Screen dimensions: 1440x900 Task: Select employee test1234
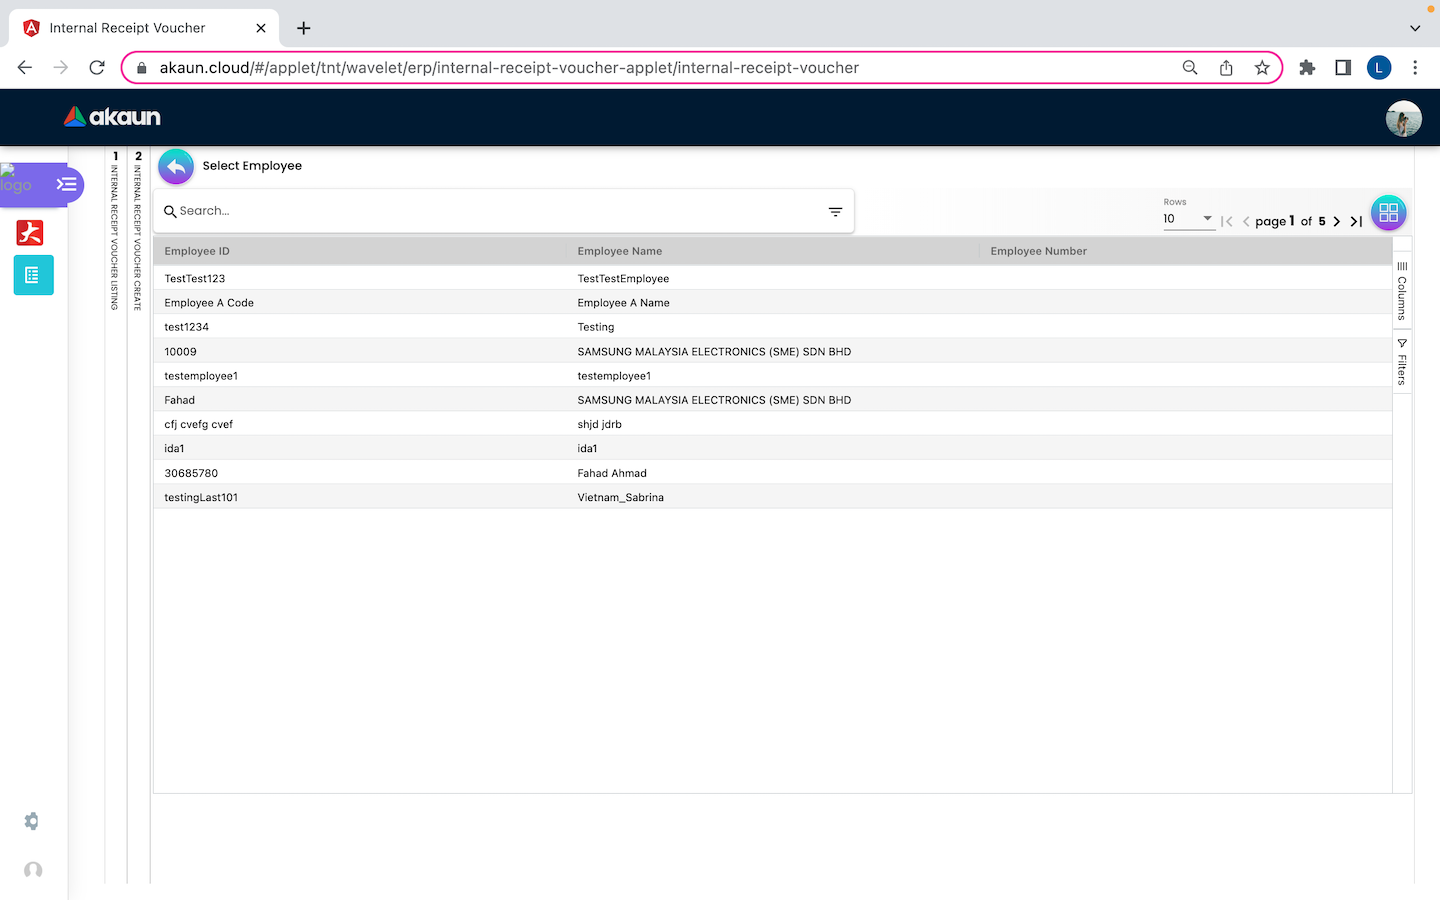coord(187,327)
